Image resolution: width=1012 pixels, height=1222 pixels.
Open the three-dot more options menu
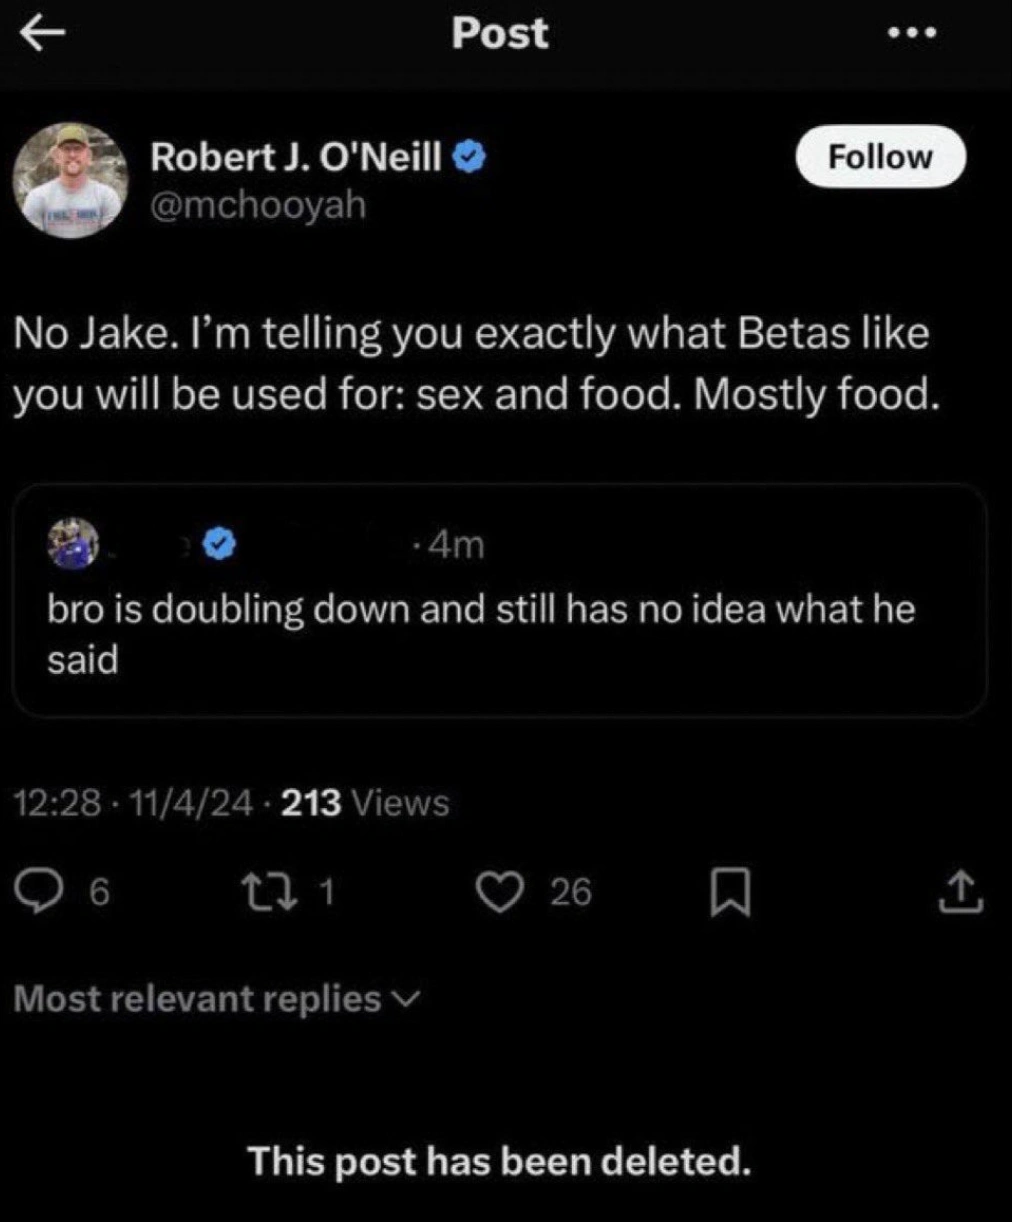click(x=912, y=34)
